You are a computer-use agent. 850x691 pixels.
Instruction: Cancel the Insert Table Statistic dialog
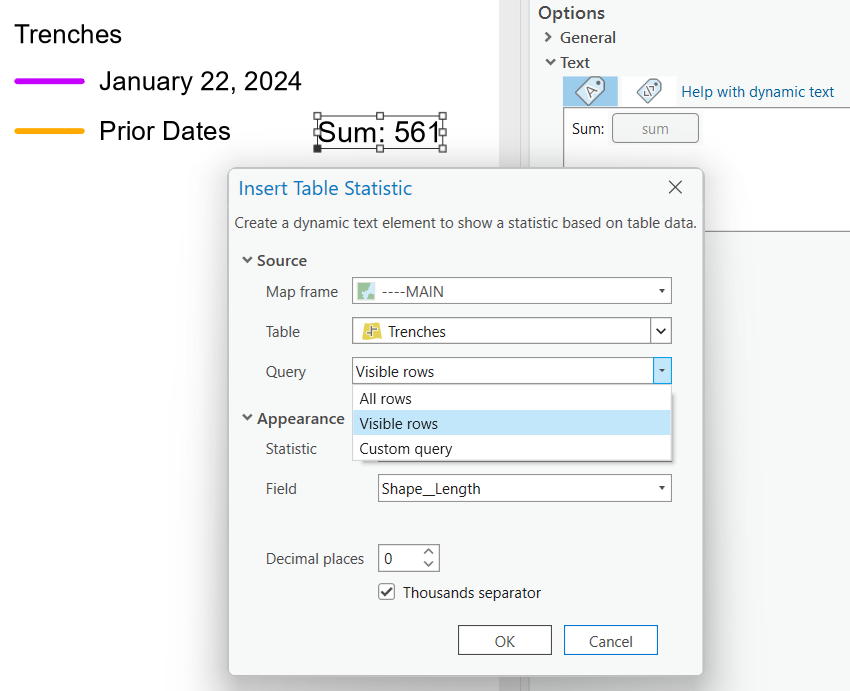pyautogui.click(x=610, y=640)
